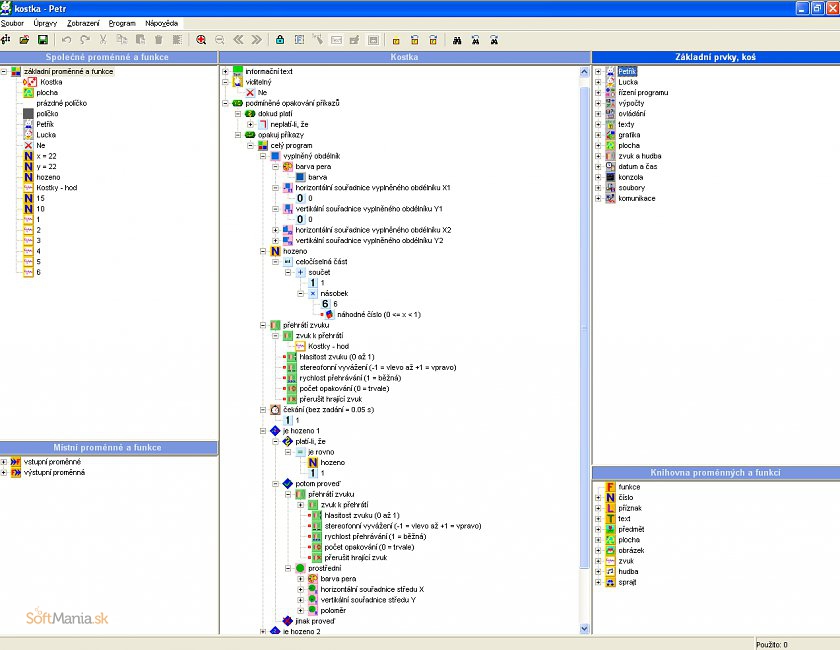The height and width of the screenshot is (650, 840).
Task: Click the funkce icon in the library panel
Action: [x=611, y=486]
